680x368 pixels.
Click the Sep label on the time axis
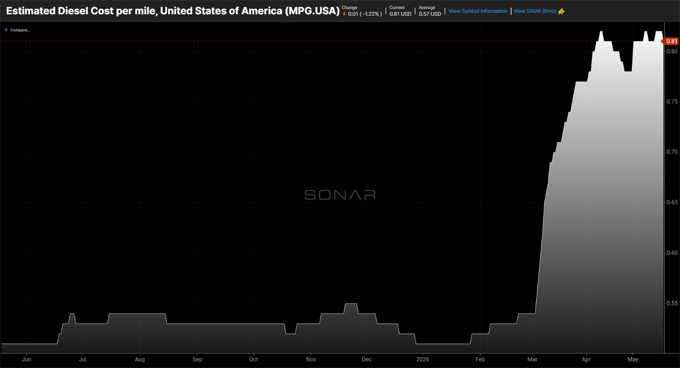[197, 359]
